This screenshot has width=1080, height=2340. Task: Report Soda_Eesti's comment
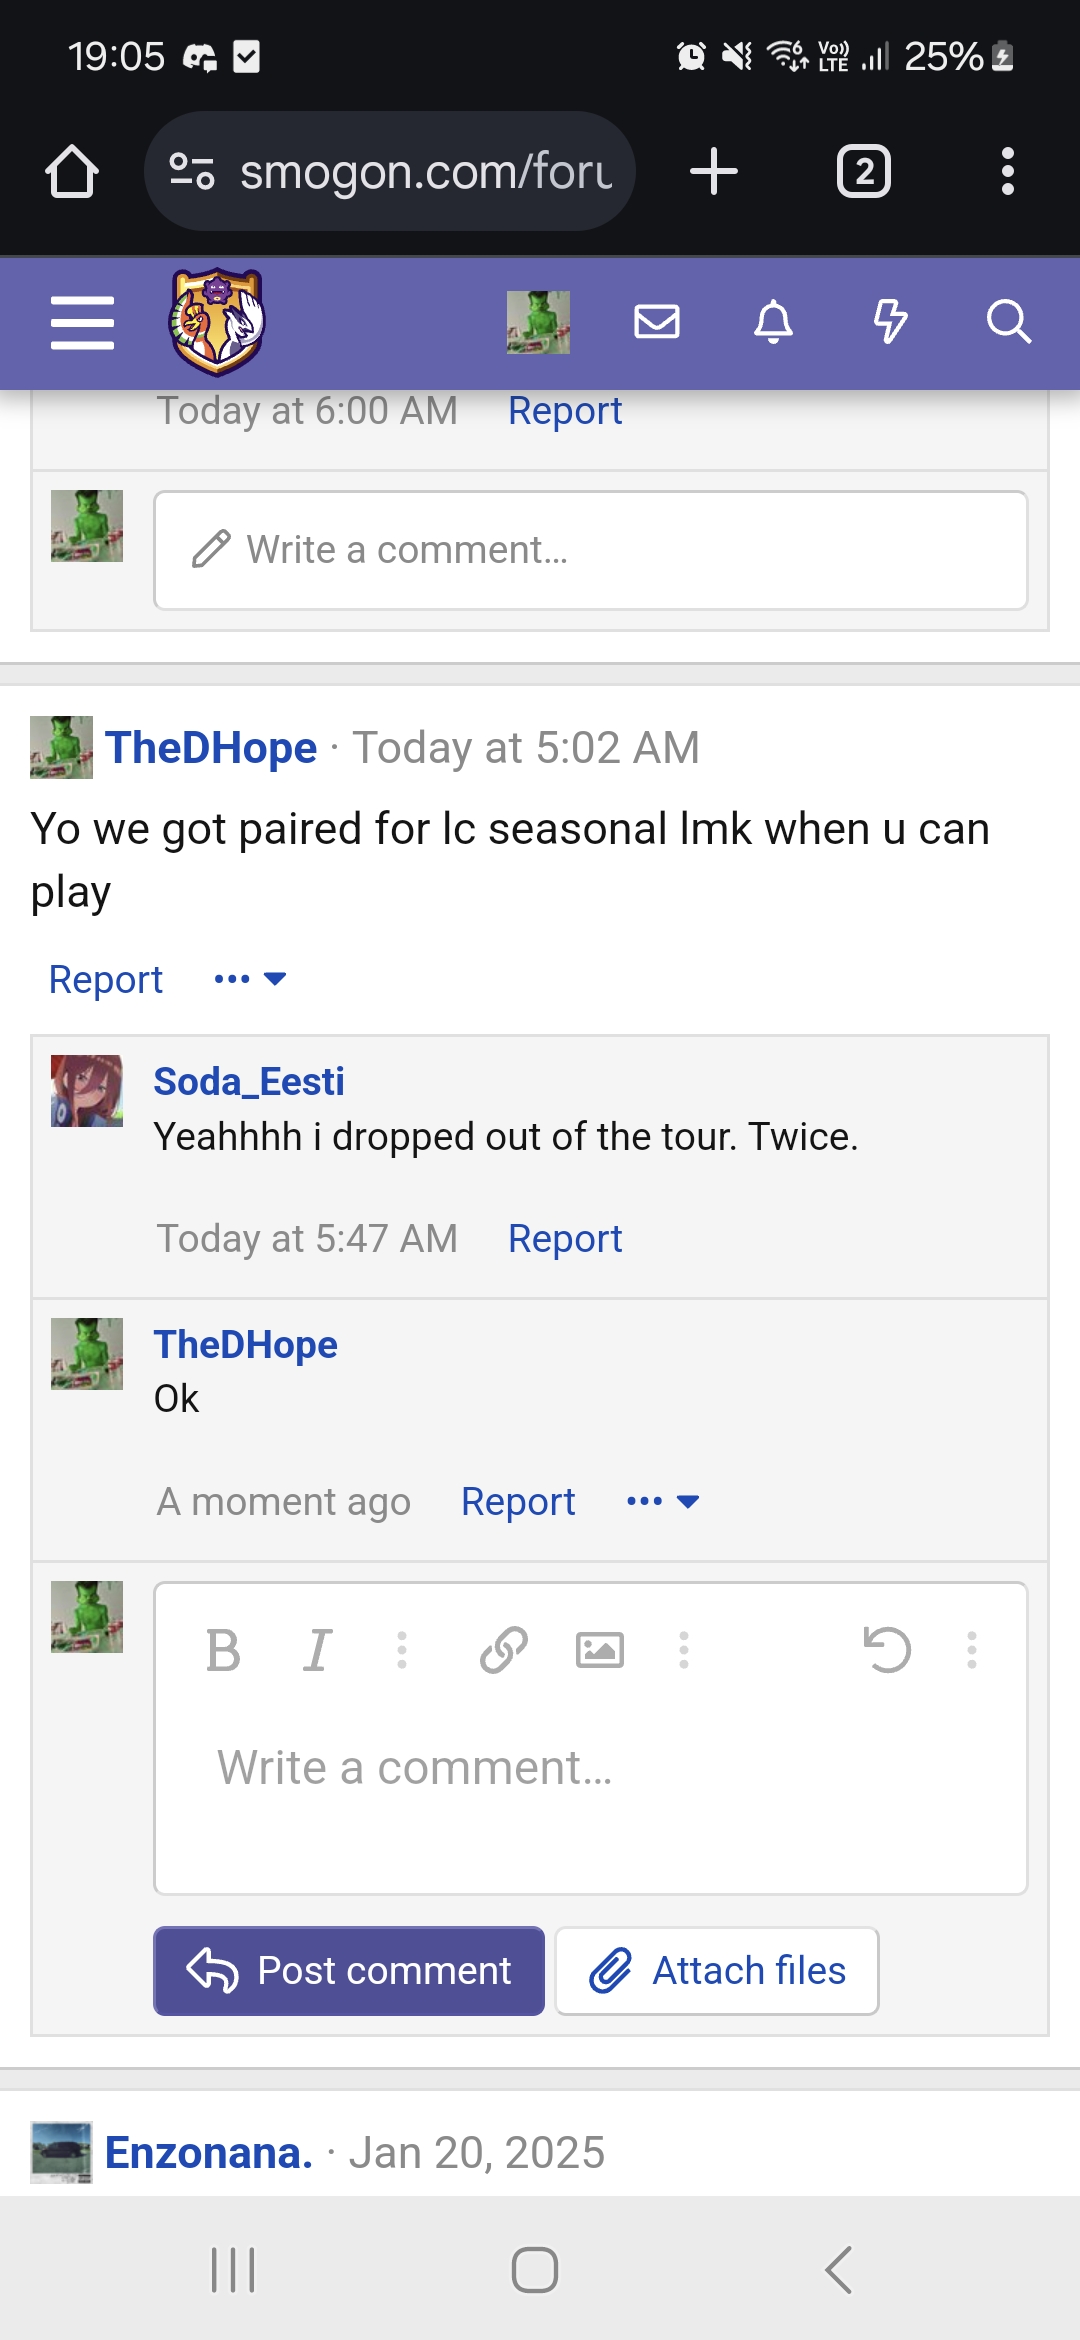[565, 1239]
